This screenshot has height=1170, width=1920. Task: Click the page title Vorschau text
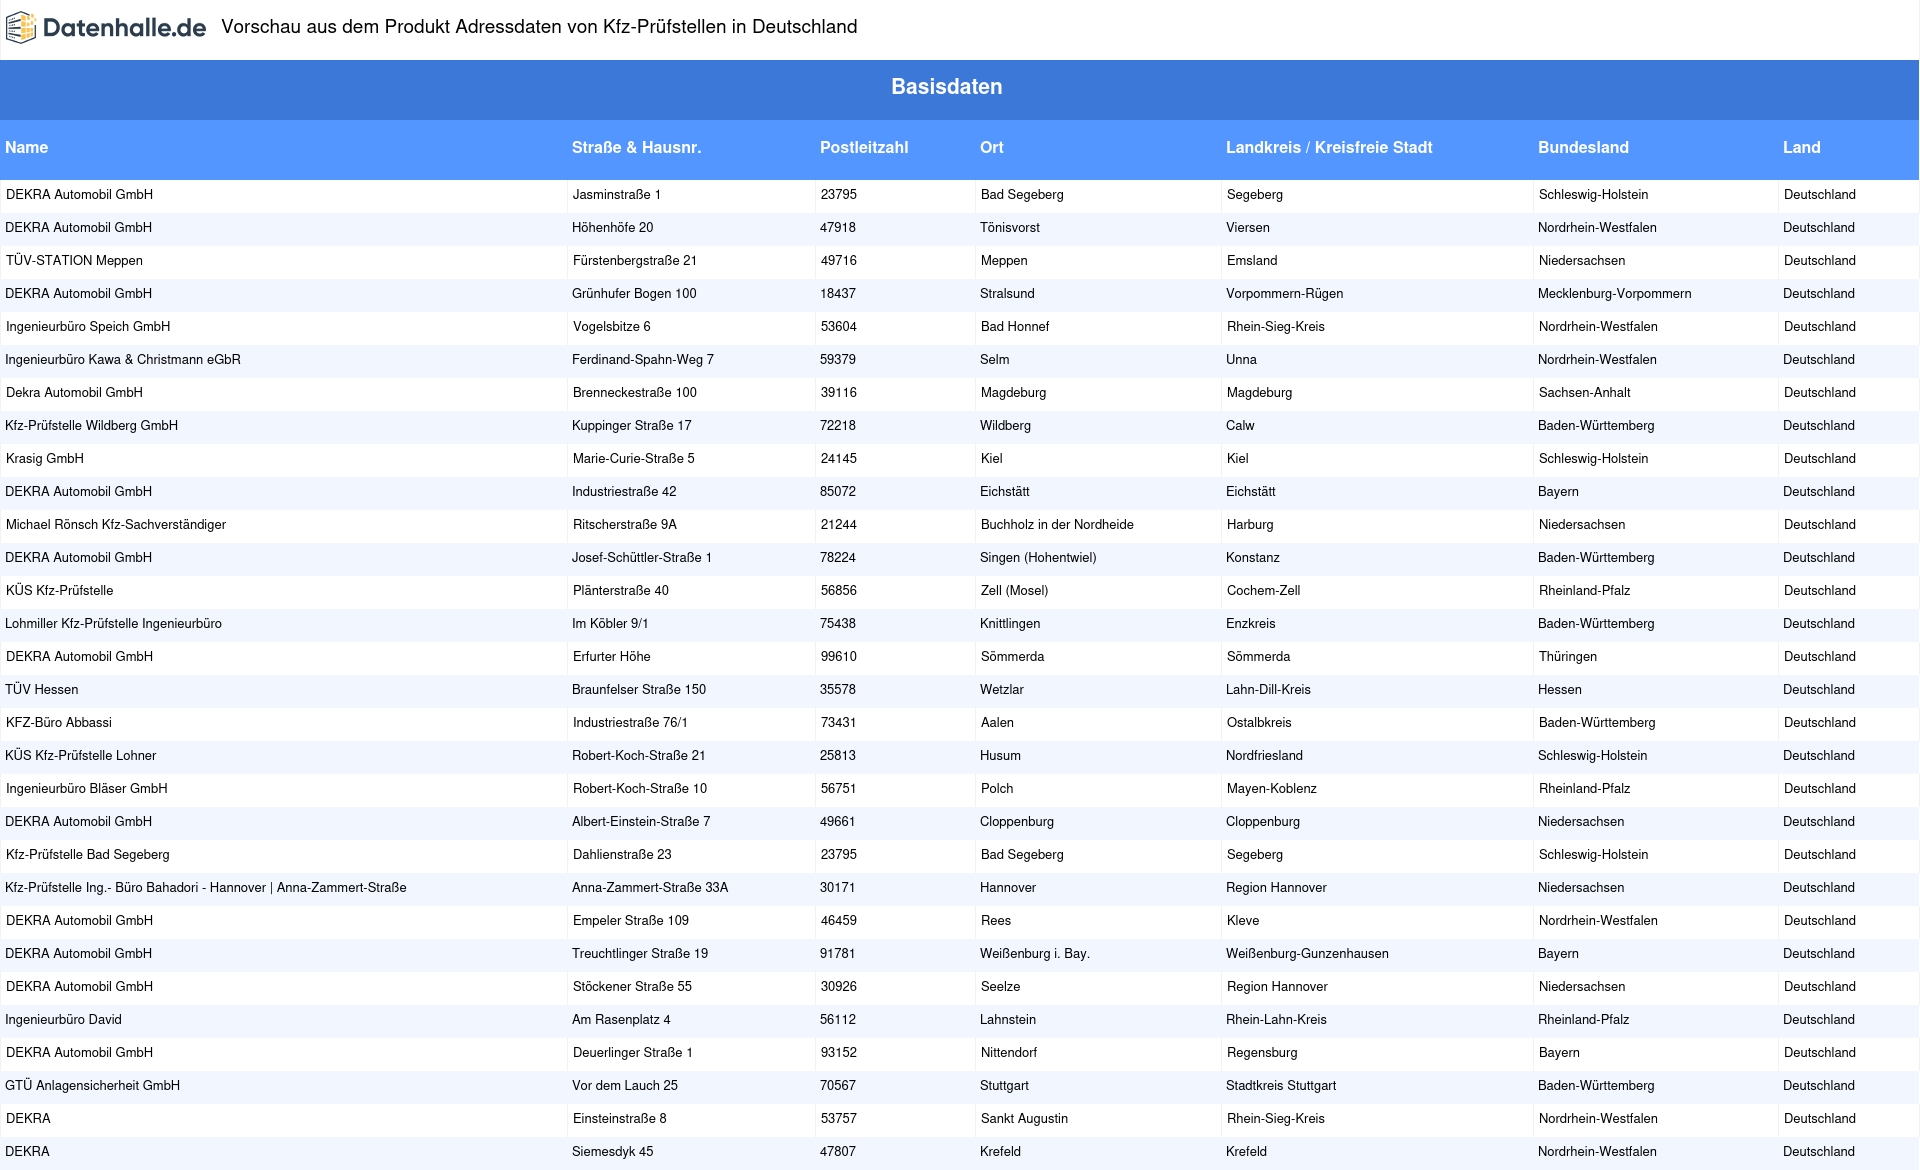tap(539, 27)
